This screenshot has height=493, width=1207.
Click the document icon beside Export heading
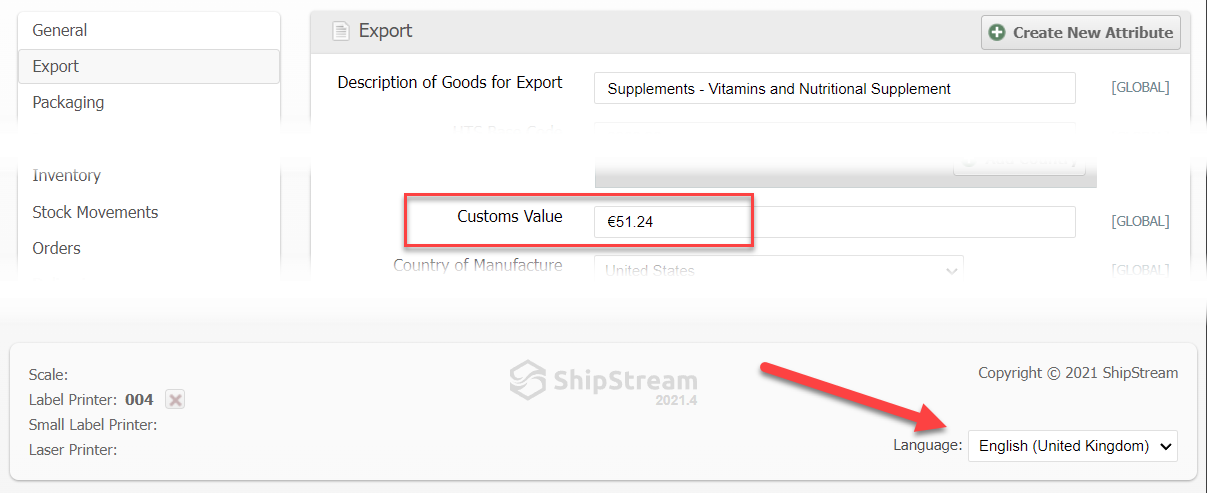(341, 32)
